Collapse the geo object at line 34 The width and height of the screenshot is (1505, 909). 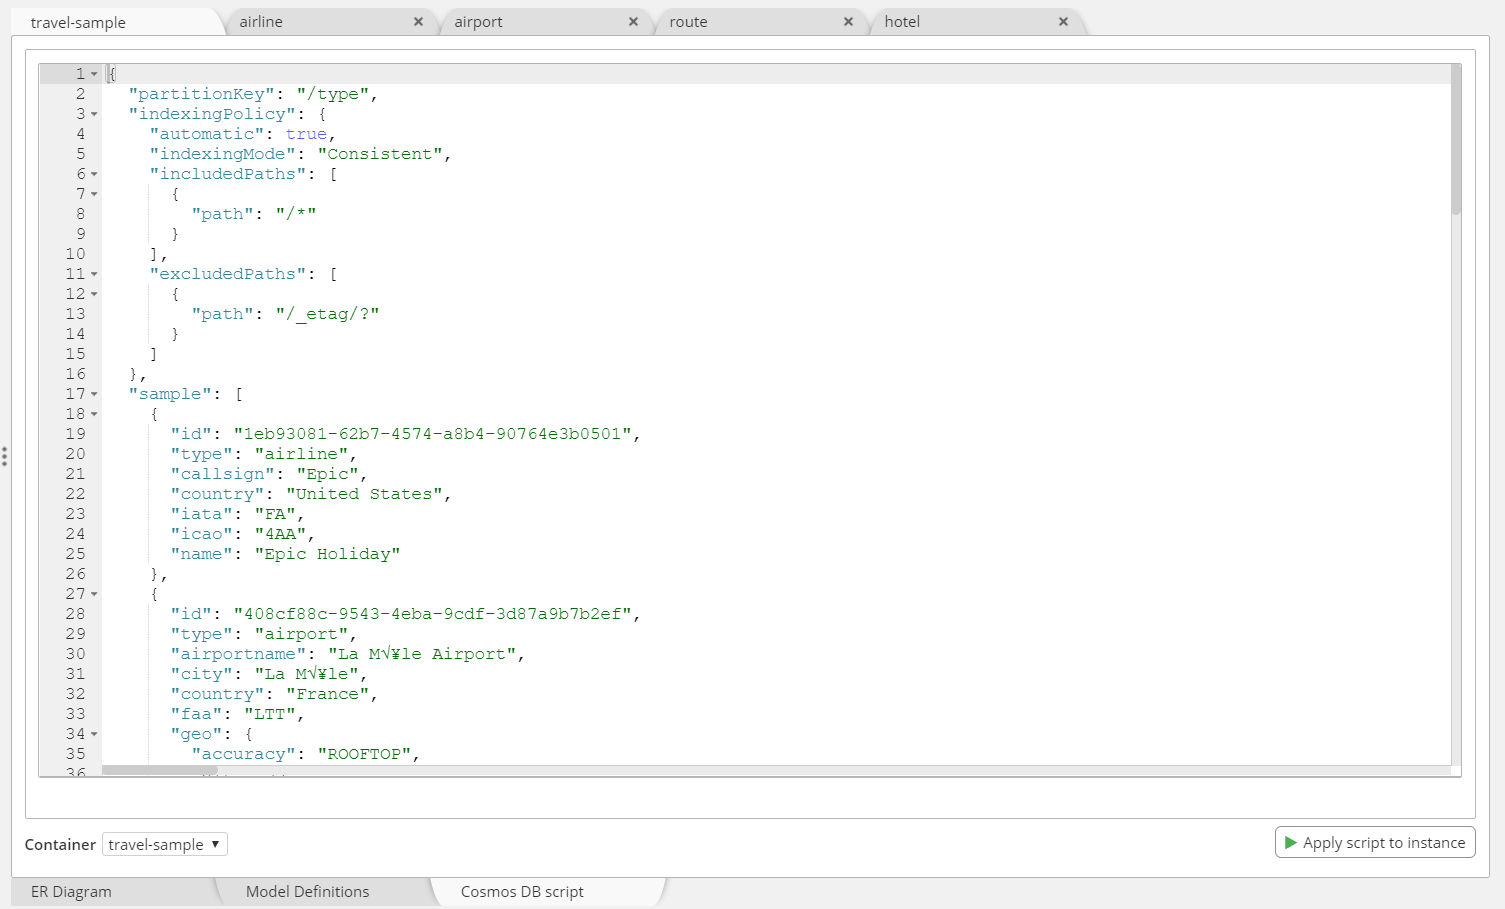[x=94, y=734]
